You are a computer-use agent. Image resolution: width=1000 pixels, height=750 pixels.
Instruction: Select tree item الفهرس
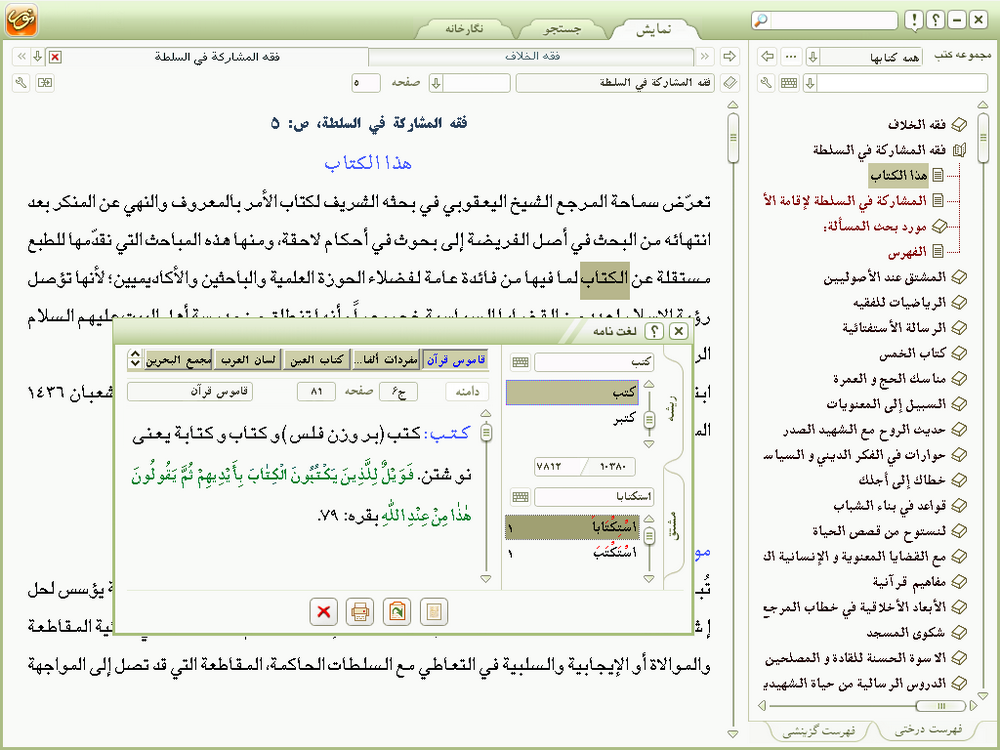click(908, 251)
